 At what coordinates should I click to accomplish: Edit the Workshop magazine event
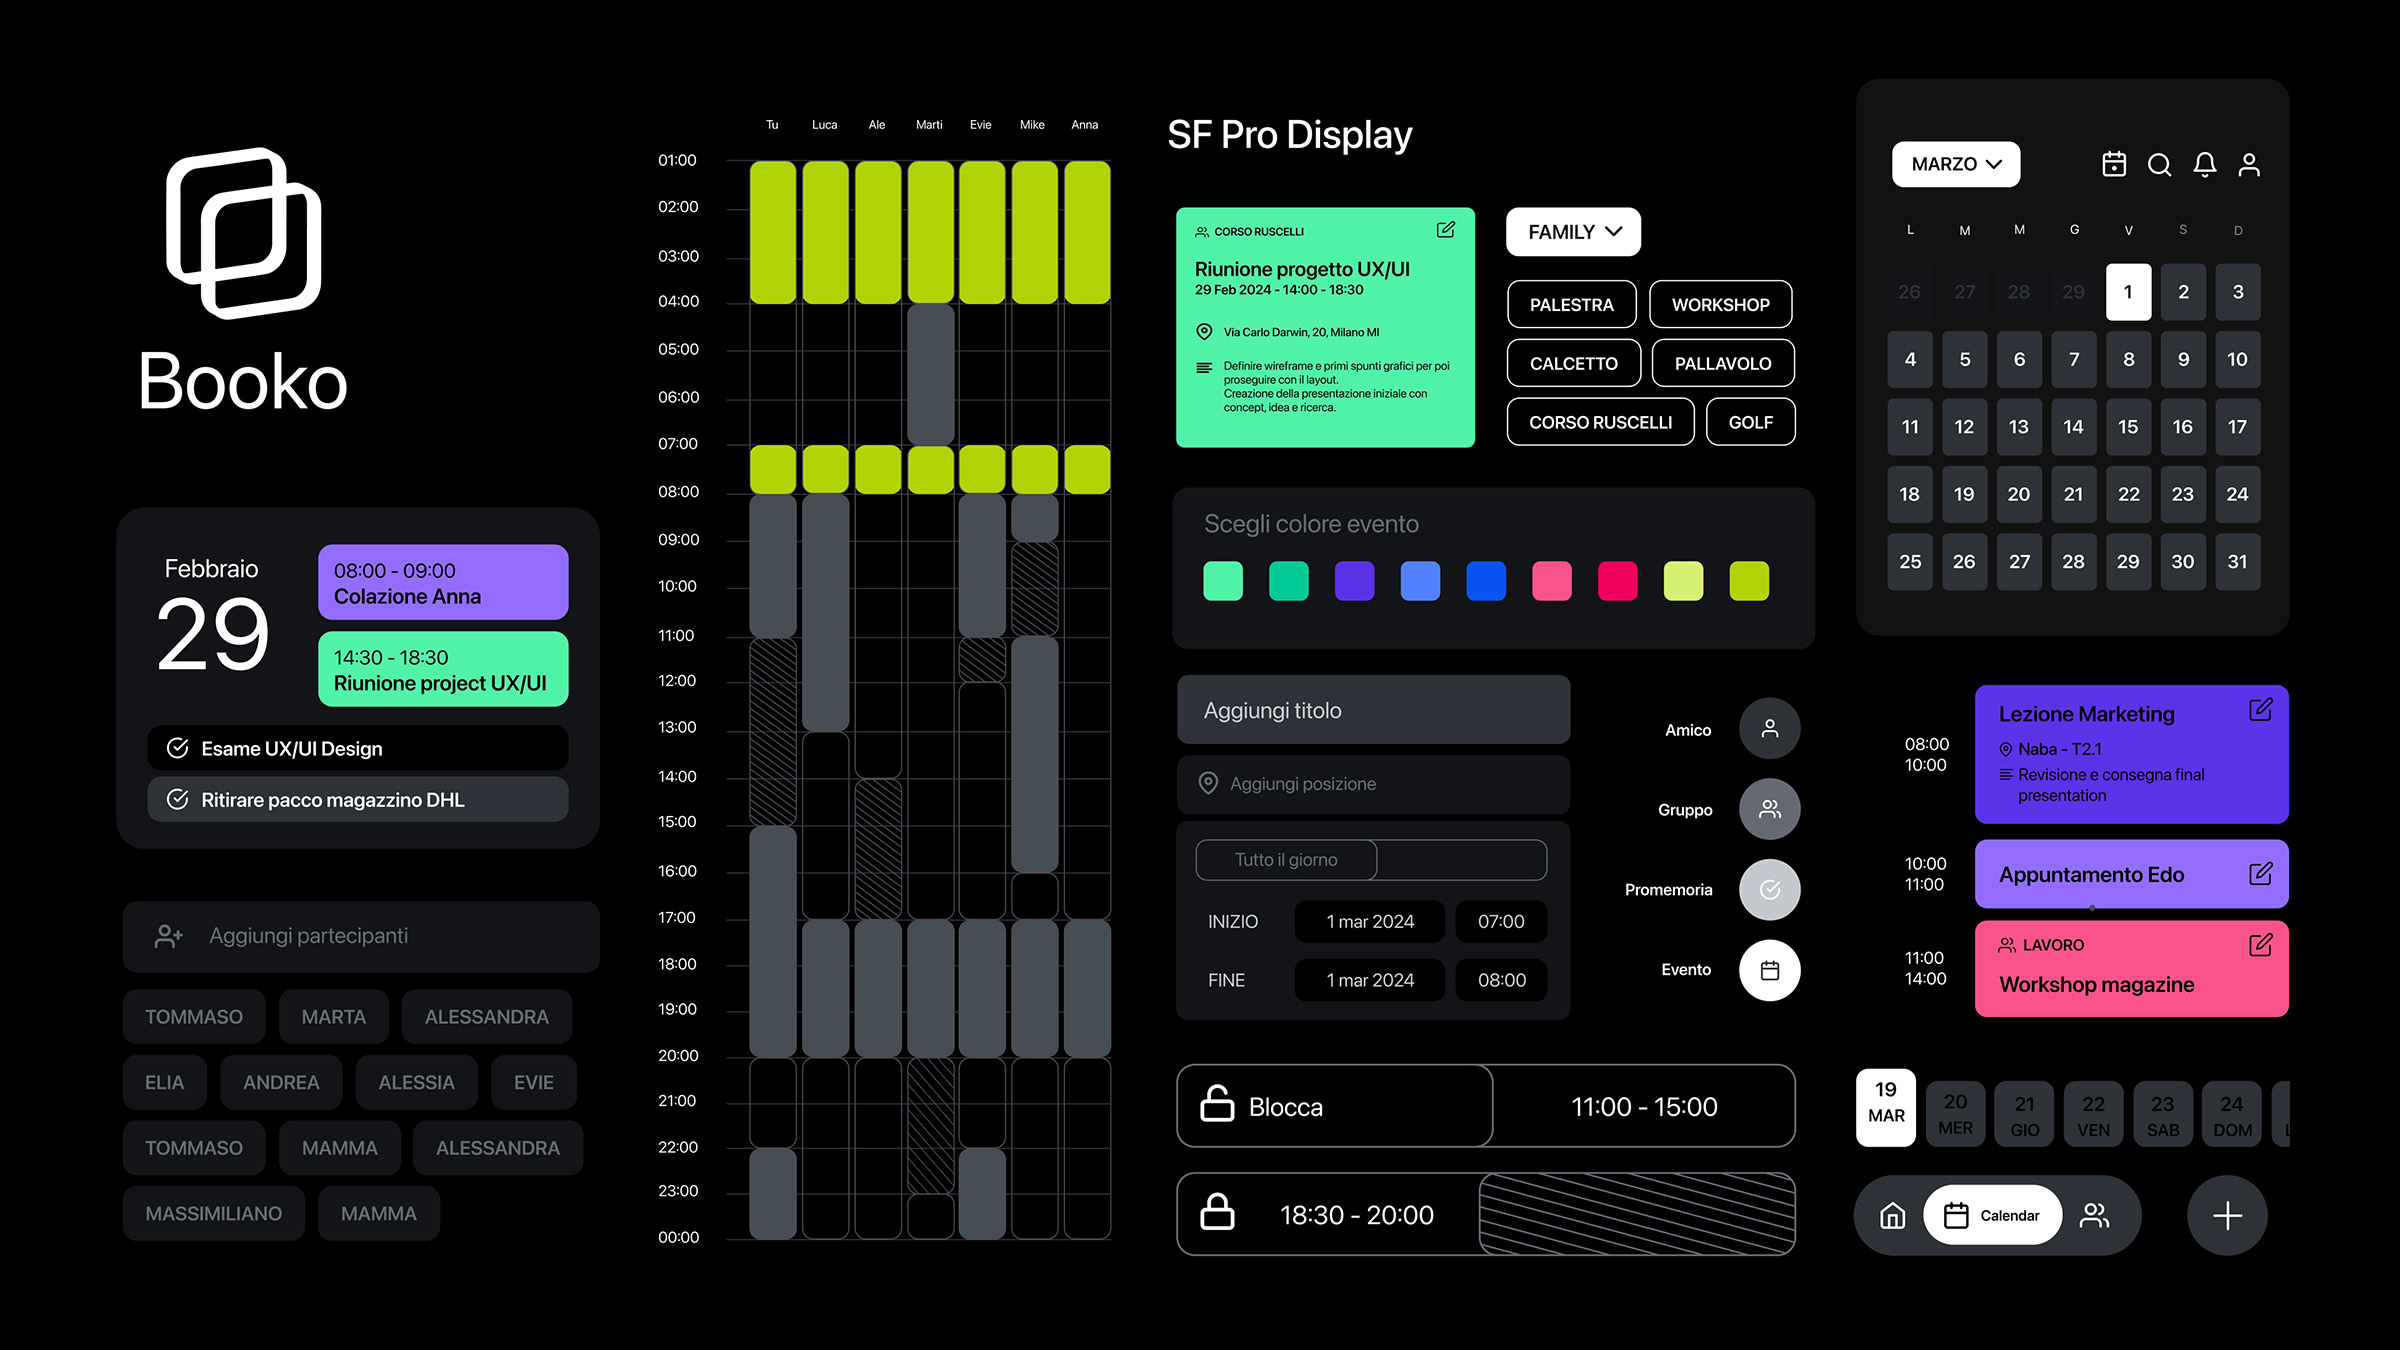pyautogui.click(x=2261, y=945)
